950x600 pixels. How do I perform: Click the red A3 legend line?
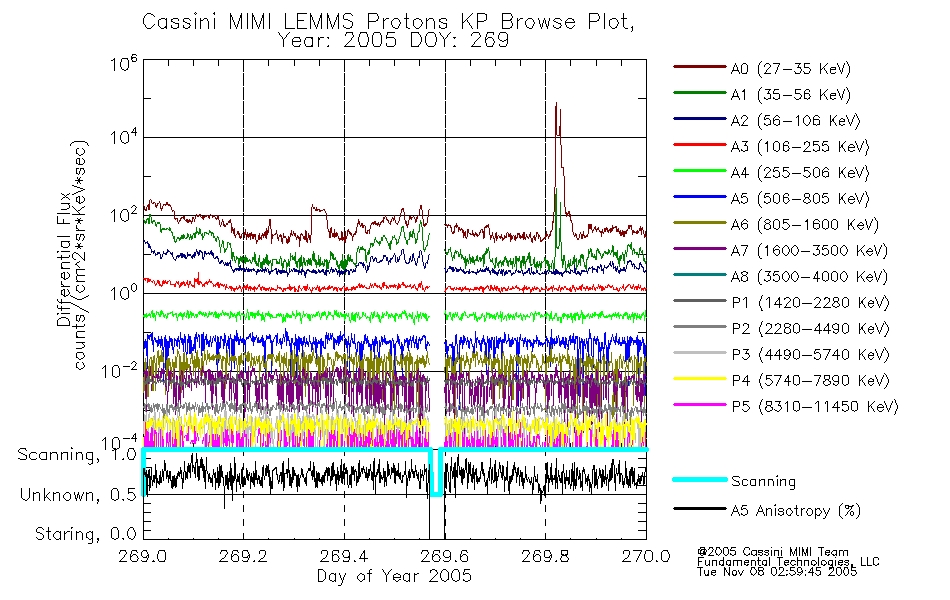tap(700, 145)
